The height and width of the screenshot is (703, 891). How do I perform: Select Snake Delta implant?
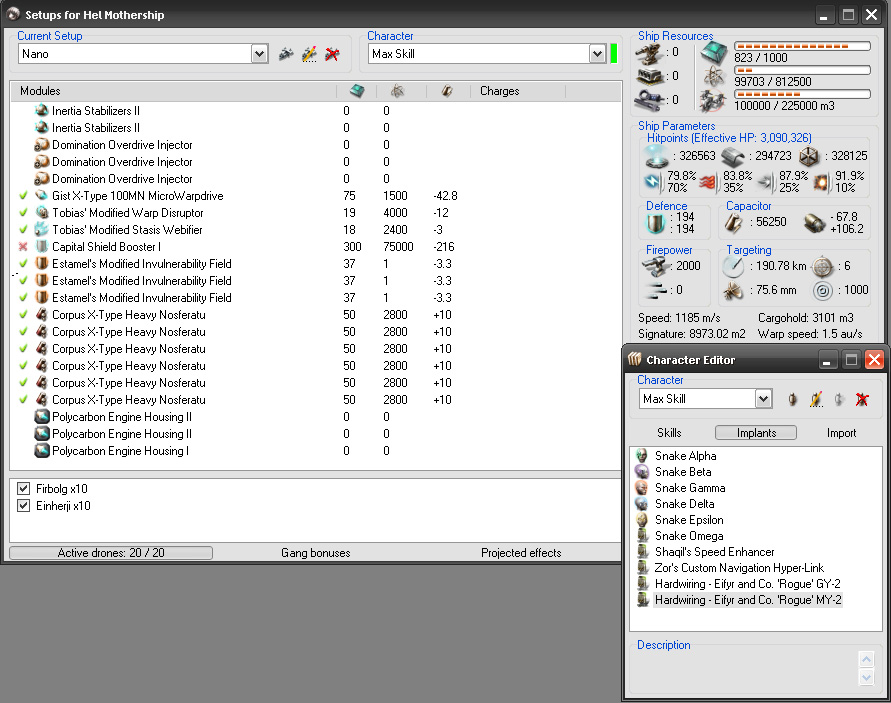(684, 504)
